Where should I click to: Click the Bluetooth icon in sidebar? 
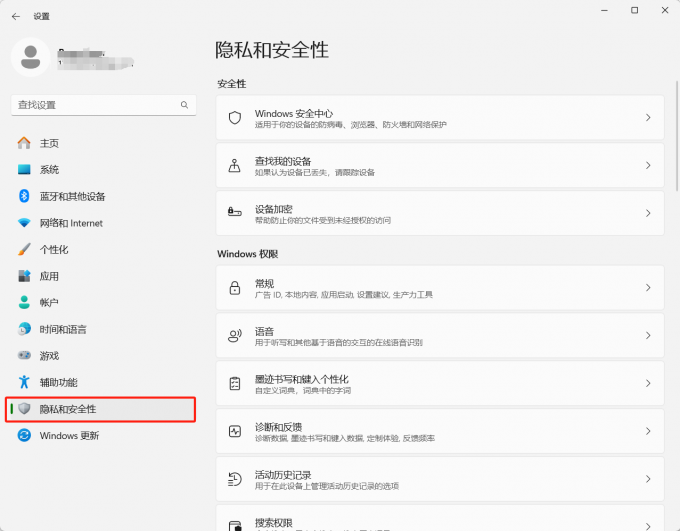tap(24, 196)
